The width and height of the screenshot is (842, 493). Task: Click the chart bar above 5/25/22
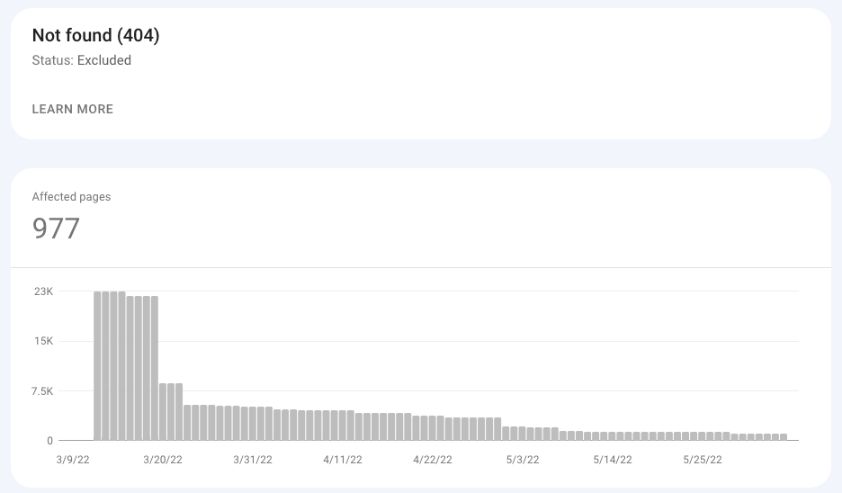coord(702,436)
